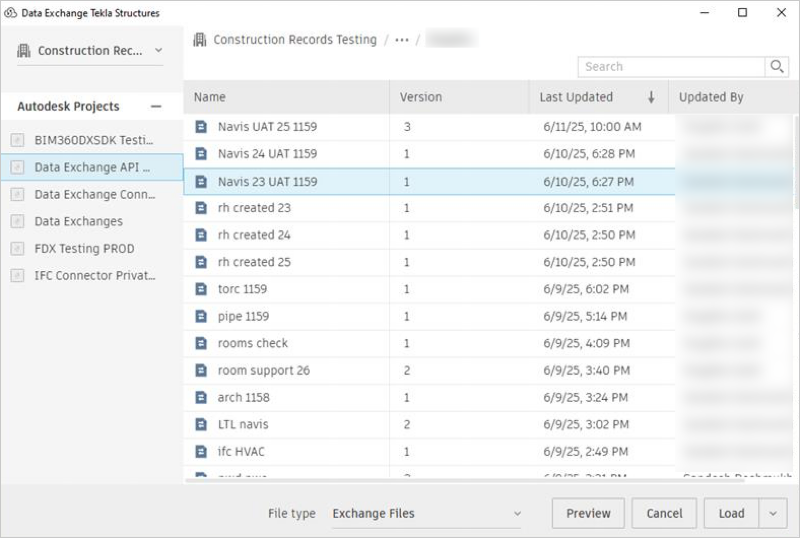This screenshot has width=800, height=538.
Task: Click the exchange file icon for LTL navis
Action: click(x=202, y=424)
